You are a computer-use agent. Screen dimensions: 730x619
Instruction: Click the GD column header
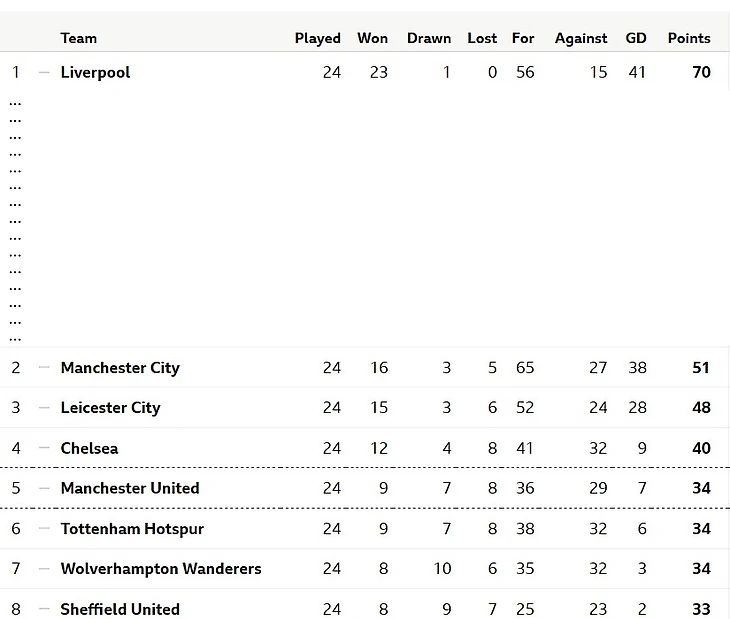click(x=636, y=38)
